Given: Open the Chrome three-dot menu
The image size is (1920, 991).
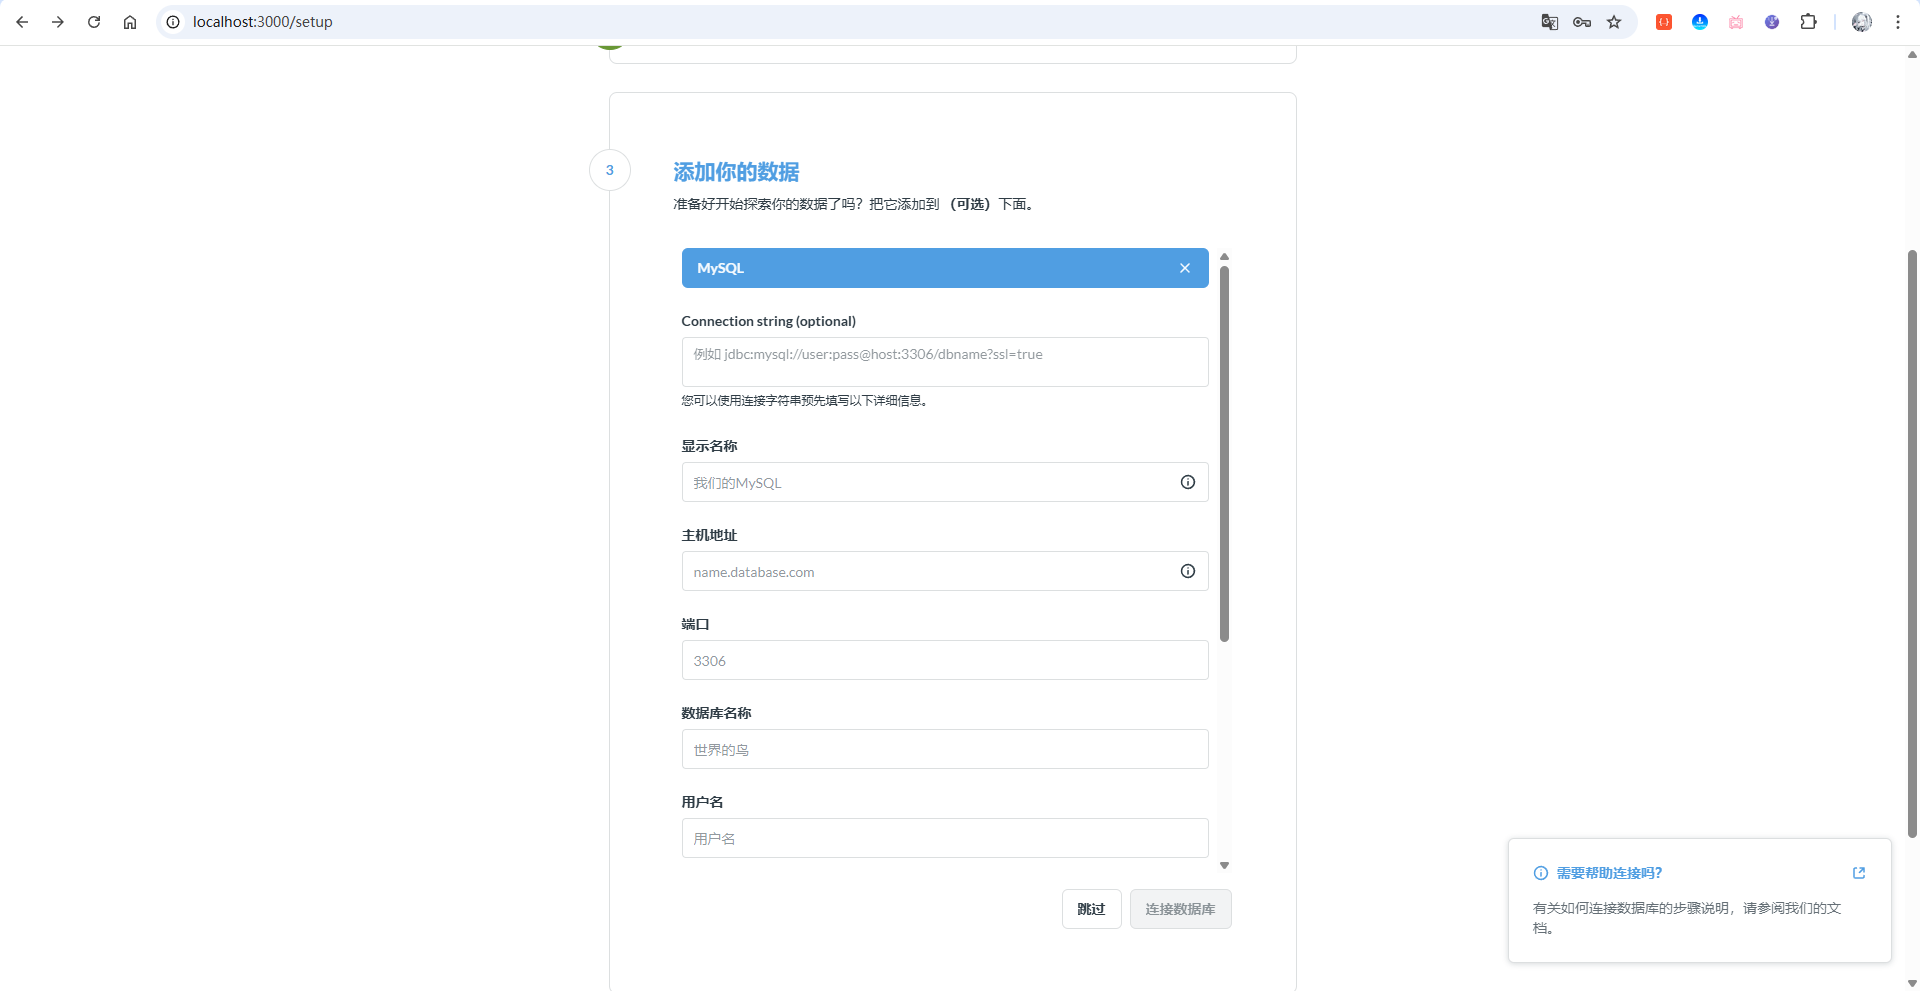Looking at the screenshot, I should click(x=1897, y=22).
